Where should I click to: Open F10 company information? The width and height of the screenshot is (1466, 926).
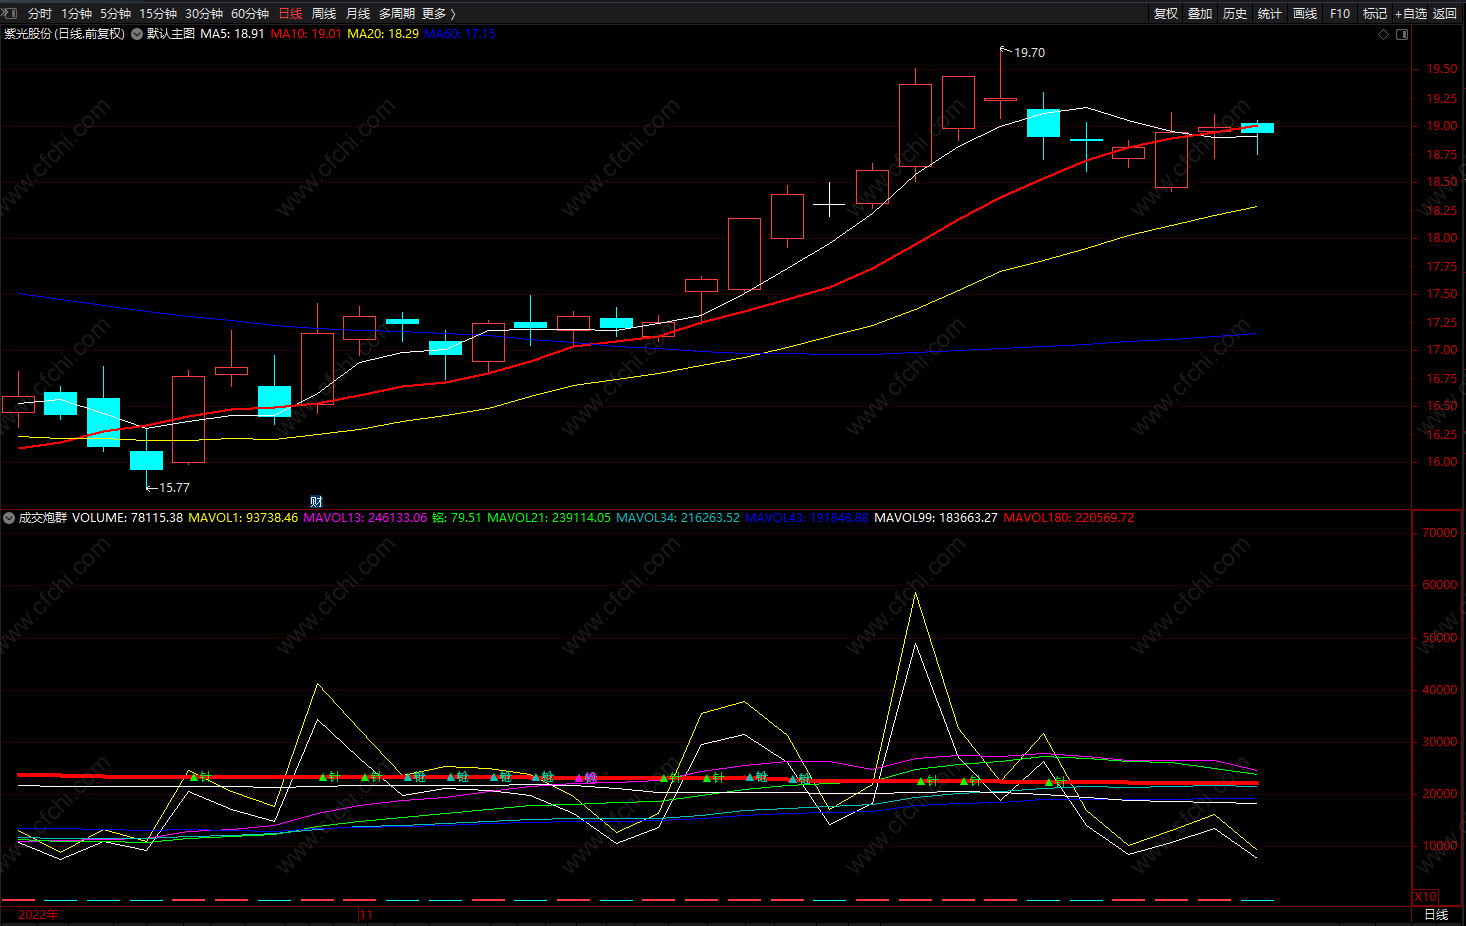1340,14
